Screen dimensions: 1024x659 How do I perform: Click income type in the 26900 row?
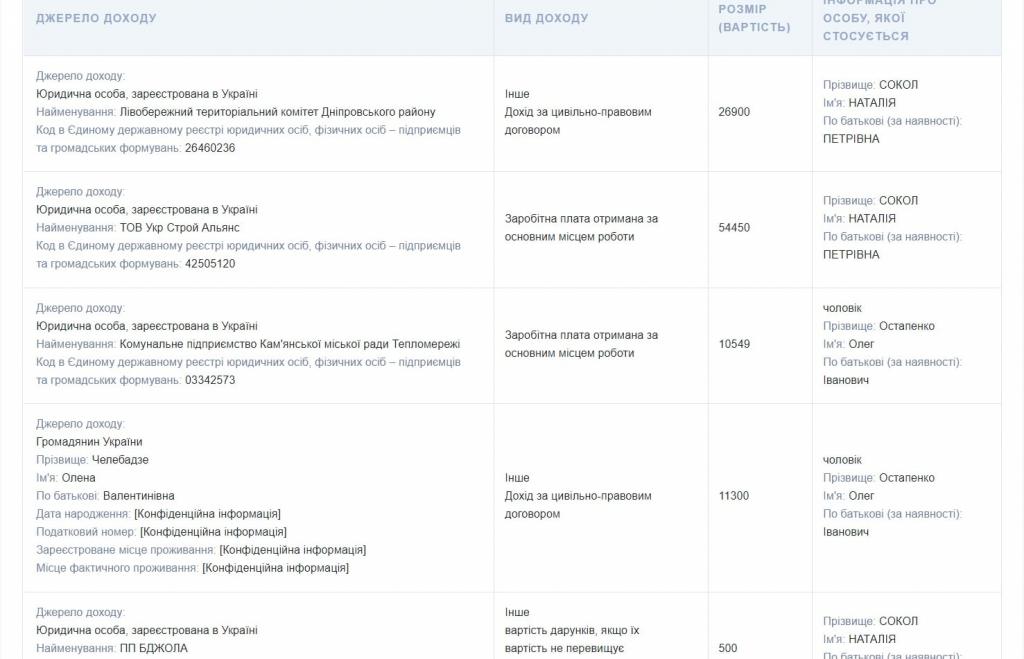(x=578, y=112)
